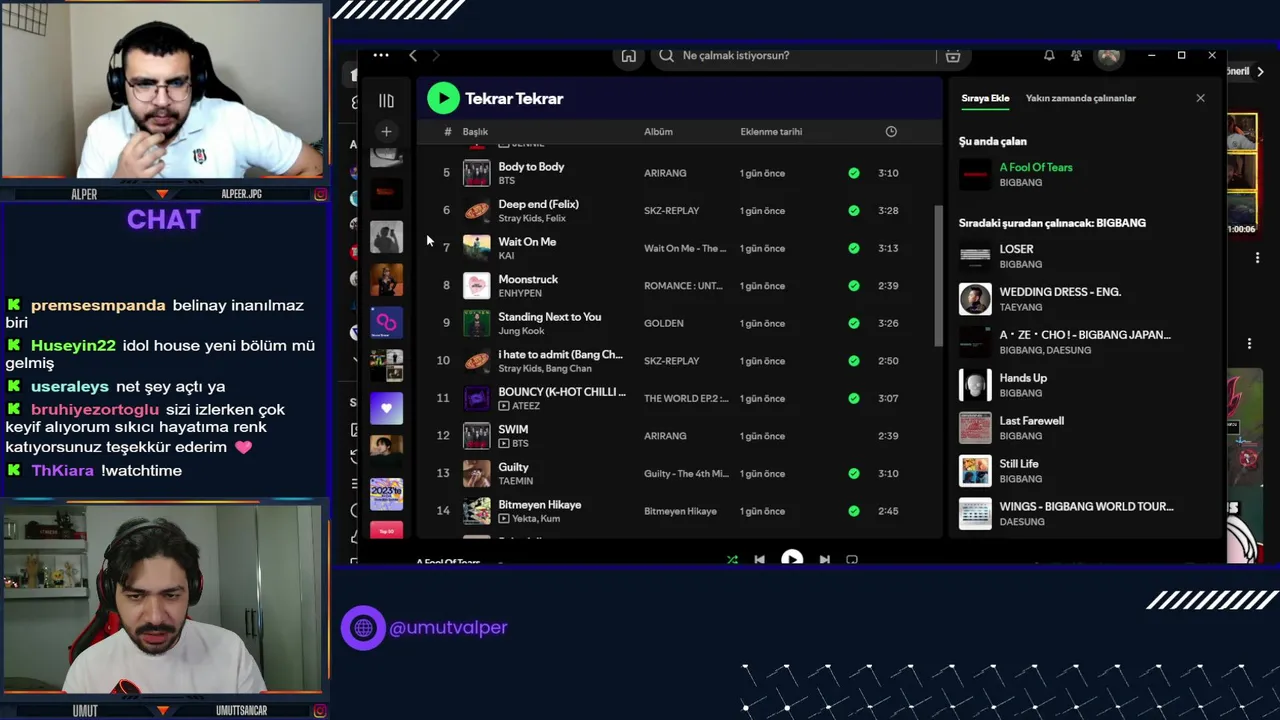Close the queue panel

pyautogui.click(x=1200, y=98)
